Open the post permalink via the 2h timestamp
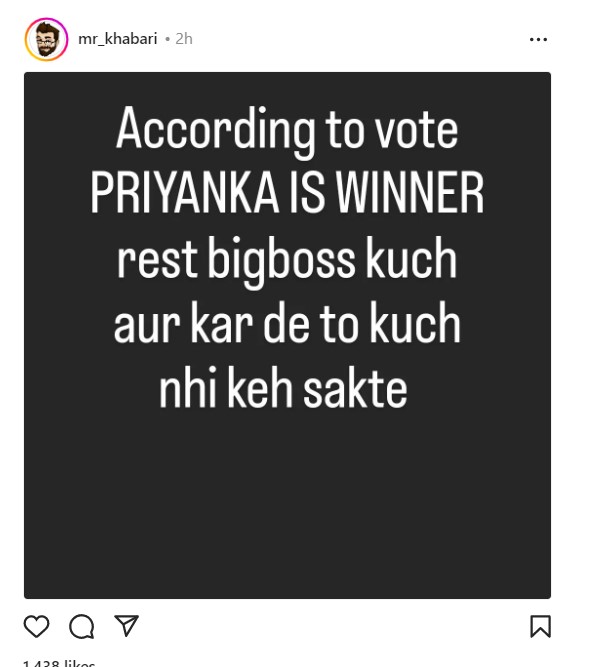This screenshot has height=667, width=595. click(184, 39)
